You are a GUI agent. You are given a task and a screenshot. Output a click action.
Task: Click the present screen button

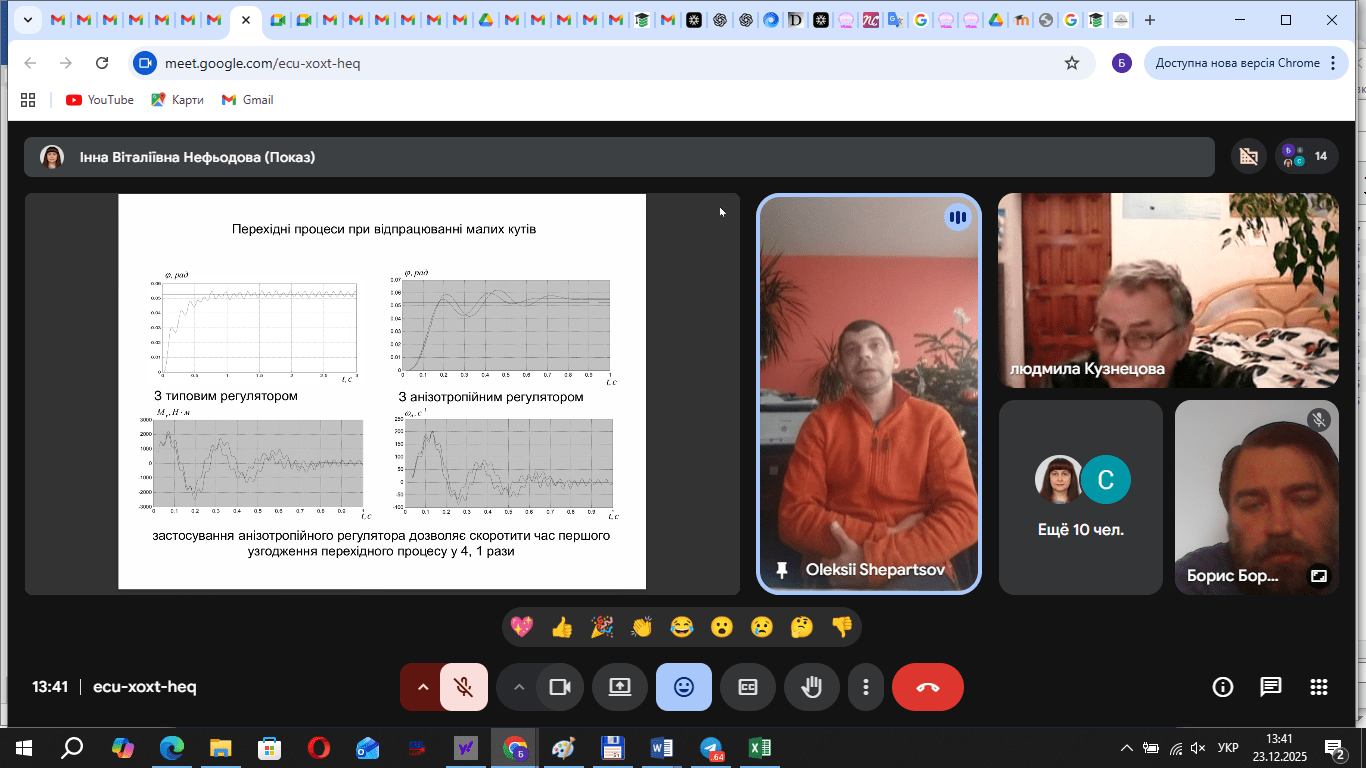[x=620, y=687]
